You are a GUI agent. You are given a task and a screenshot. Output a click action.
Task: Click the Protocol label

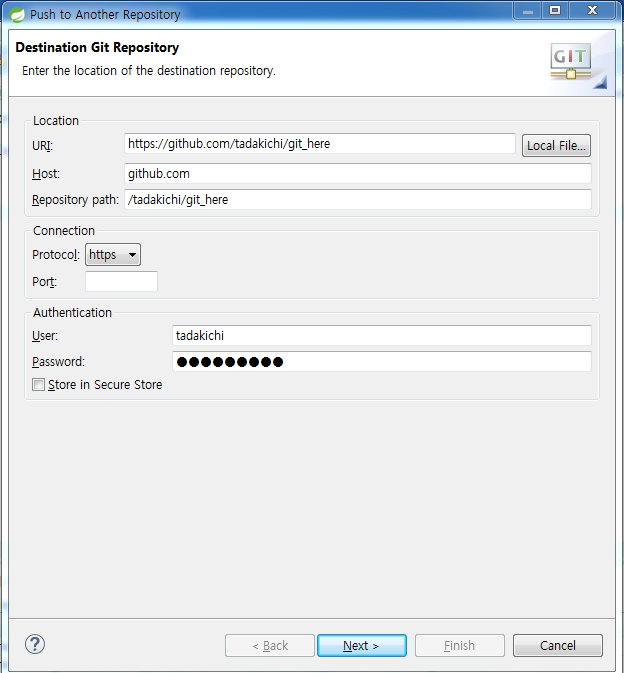[56, 255]
